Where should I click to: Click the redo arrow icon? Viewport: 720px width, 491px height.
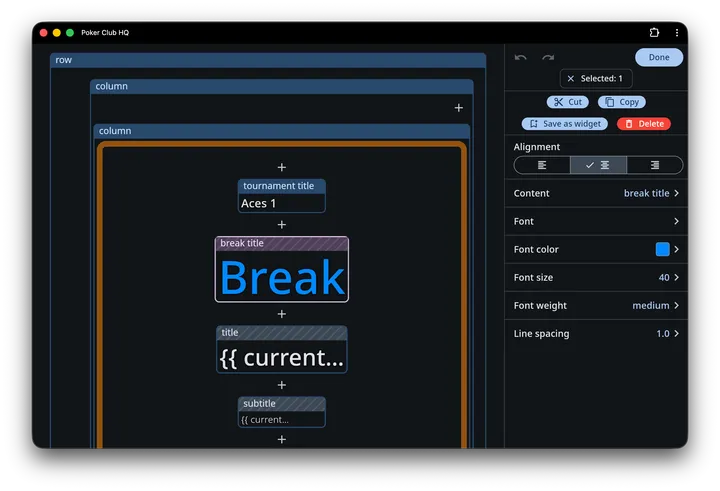click(548, 57)
